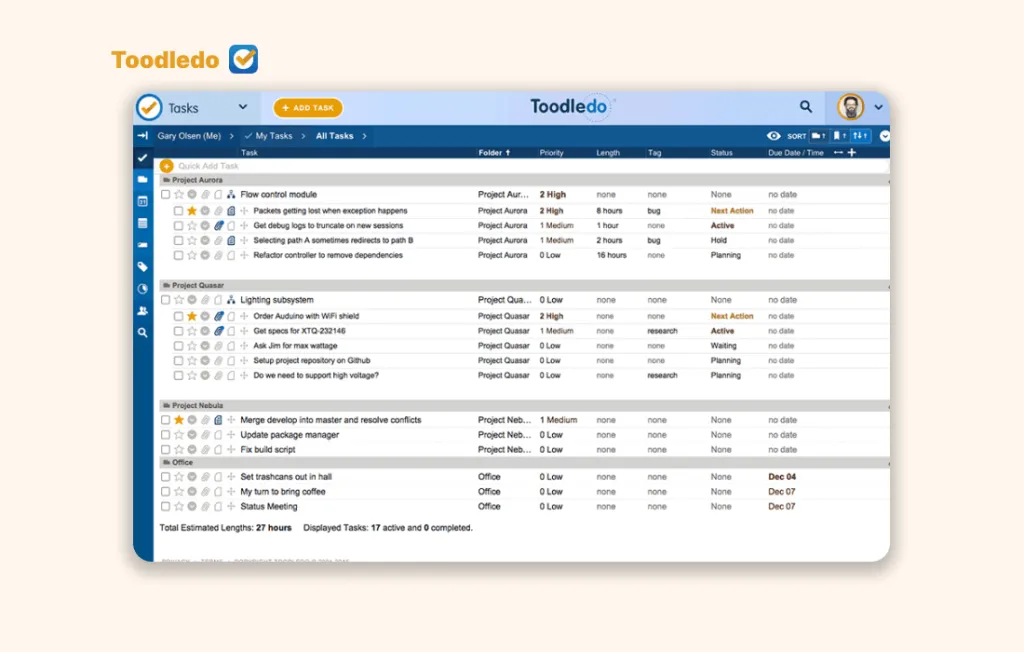The width and height of the screenshot is (1024, 652).
Task: Click the add column plus icon
Action: pos(852,153)
